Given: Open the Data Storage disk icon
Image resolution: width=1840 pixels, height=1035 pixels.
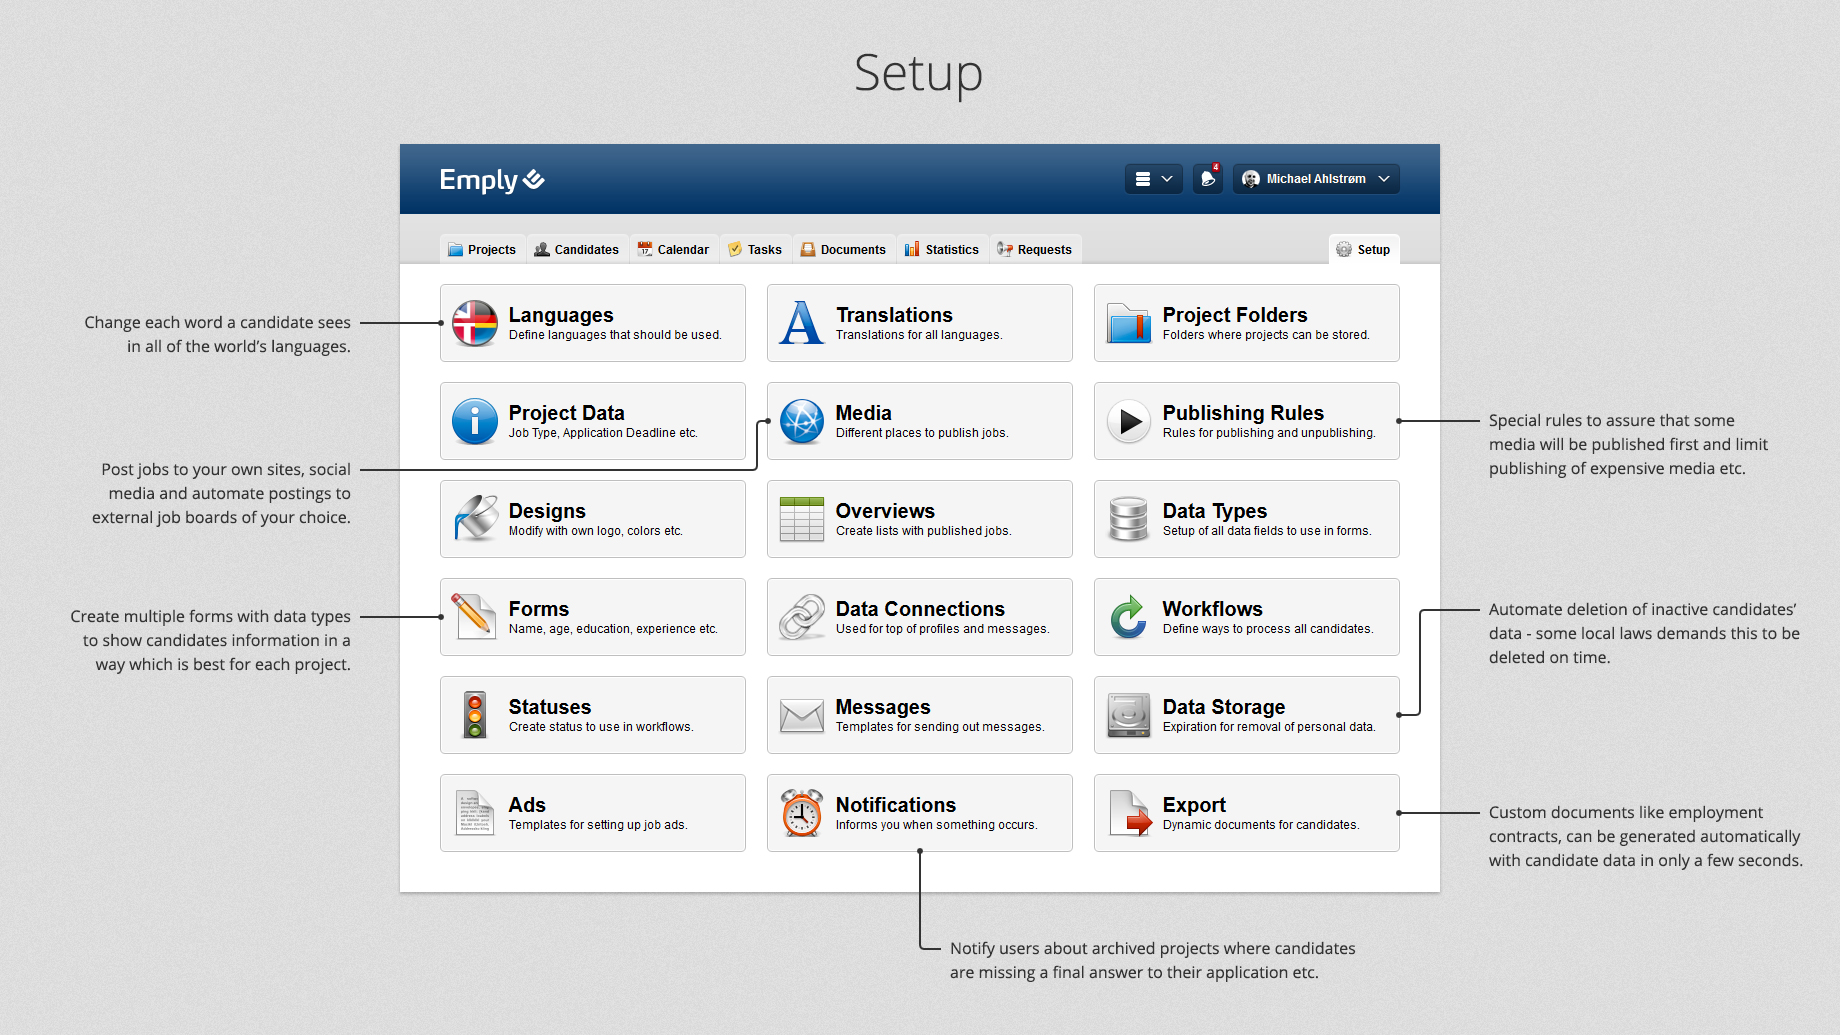Looking at the screenshot, I should click(1129, 715).
